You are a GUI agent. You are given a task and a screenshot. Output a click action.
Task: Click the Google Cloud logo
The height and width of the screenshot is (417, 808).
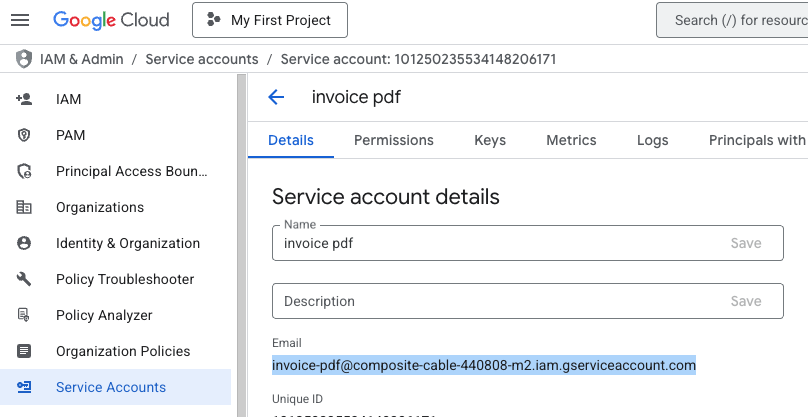[111, 20]
